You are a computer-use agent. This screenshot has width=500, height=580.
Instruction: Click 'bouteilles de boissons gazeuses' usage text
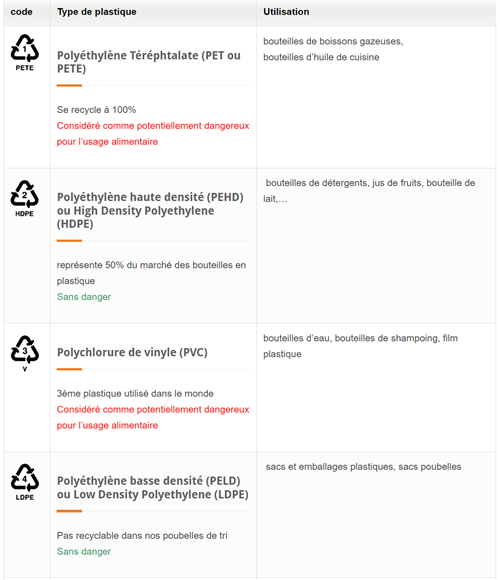coord(333,41)
